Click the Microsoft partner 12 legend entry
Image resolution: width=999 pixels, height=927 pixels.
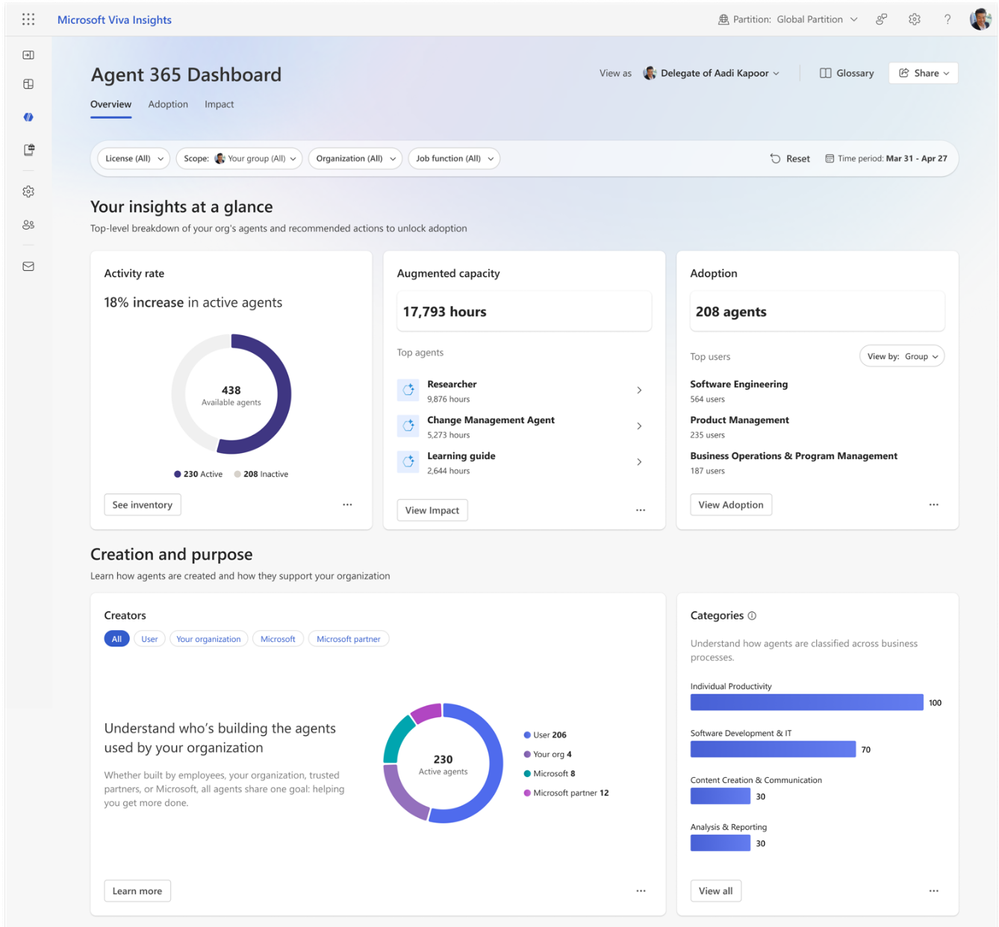pos(566,793)
